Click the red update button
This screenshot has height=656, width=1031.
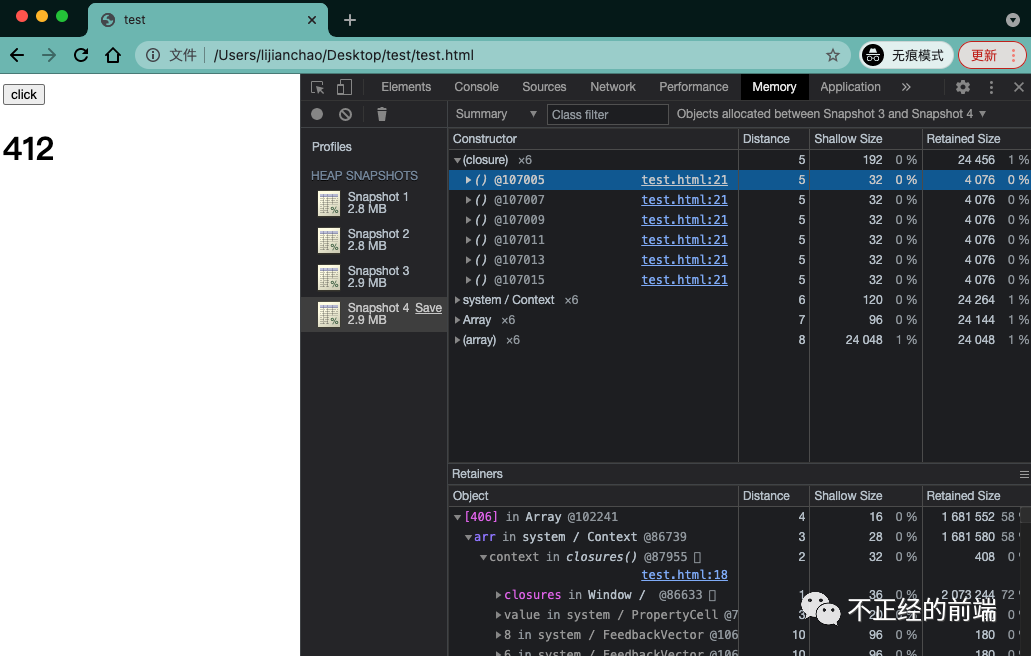click(992, 55)
